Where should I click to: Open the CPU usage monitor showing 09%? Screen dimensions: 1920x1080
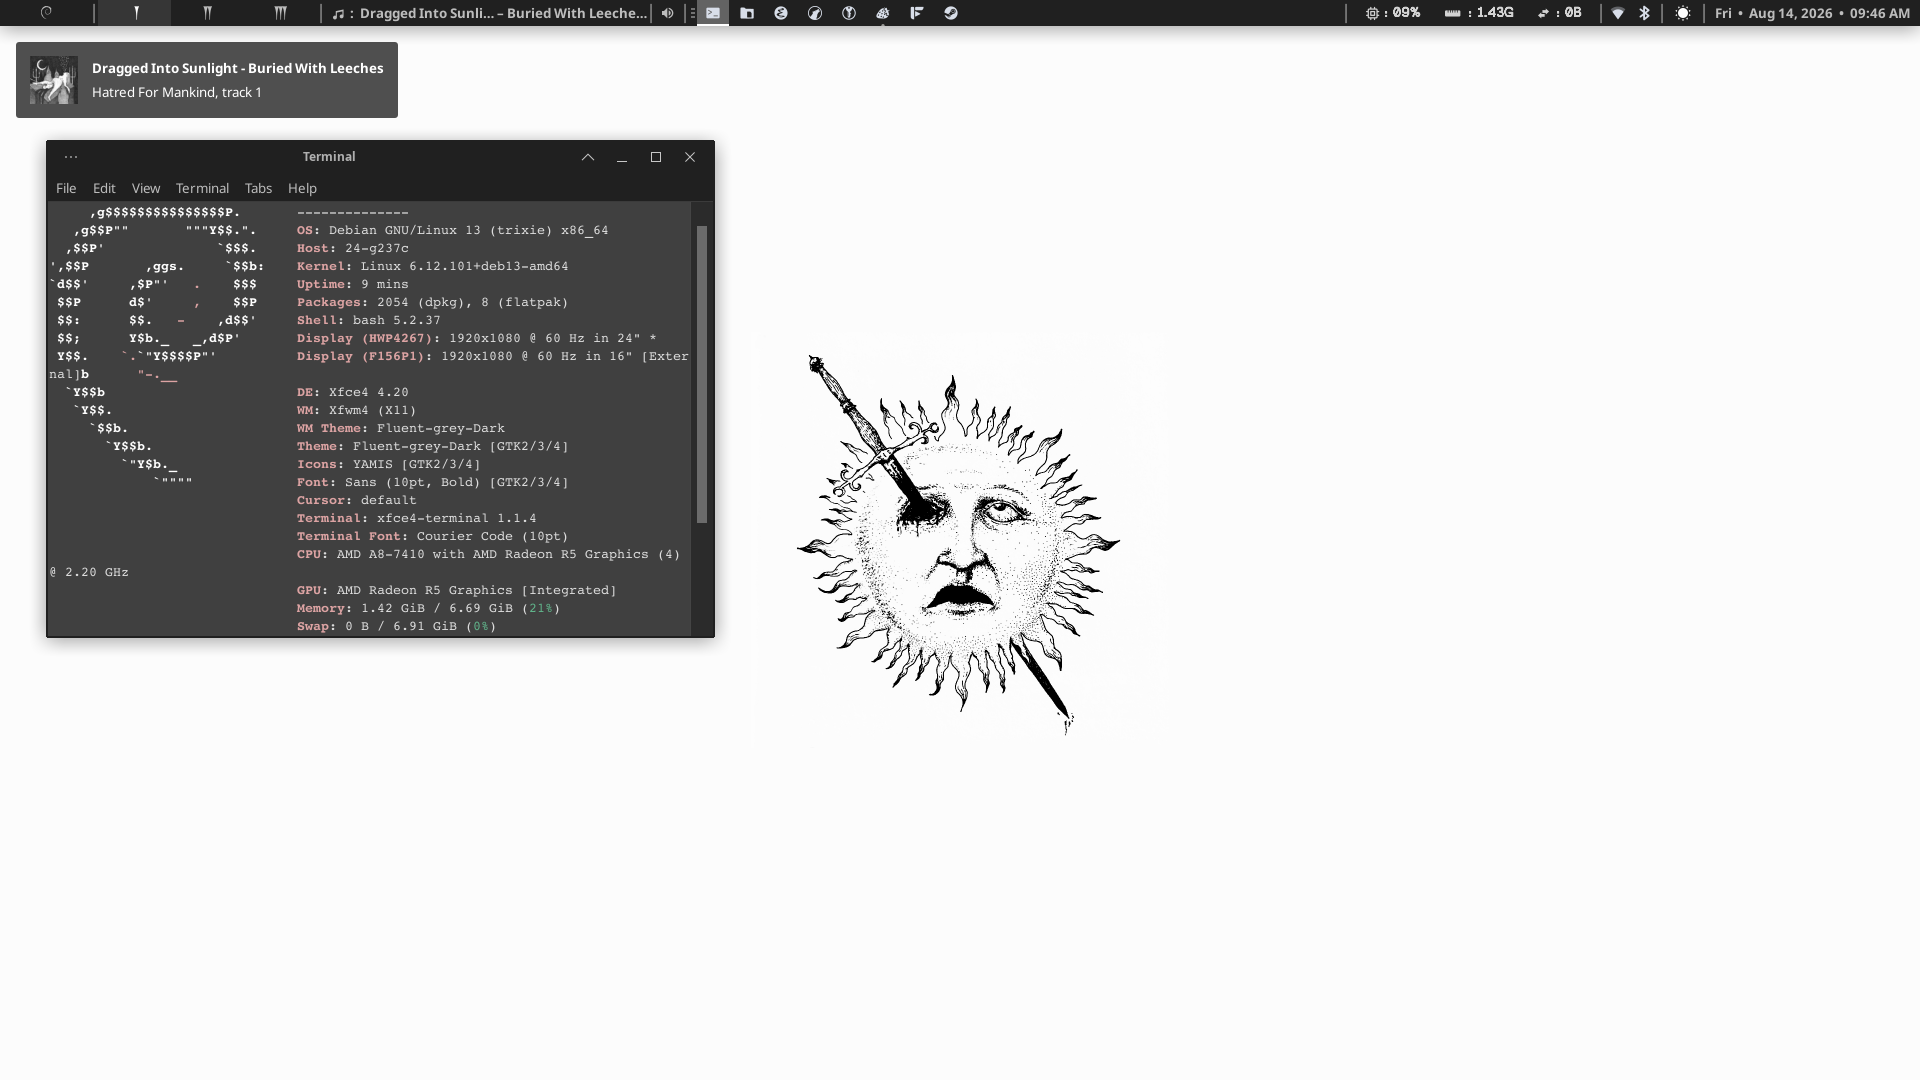1393,13
